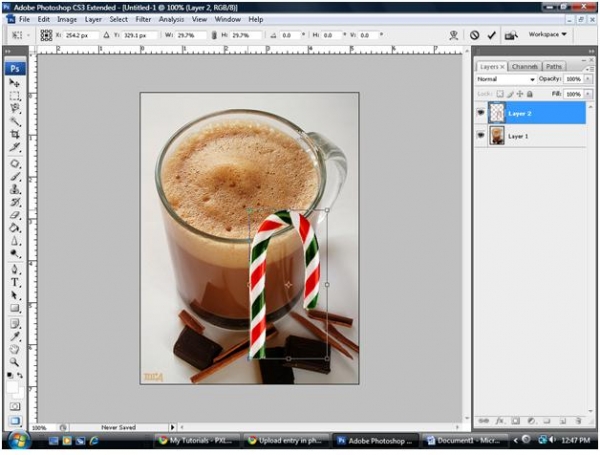Select the Blur tool
This screenshot has width=600, height=455.
coord(15,241)
